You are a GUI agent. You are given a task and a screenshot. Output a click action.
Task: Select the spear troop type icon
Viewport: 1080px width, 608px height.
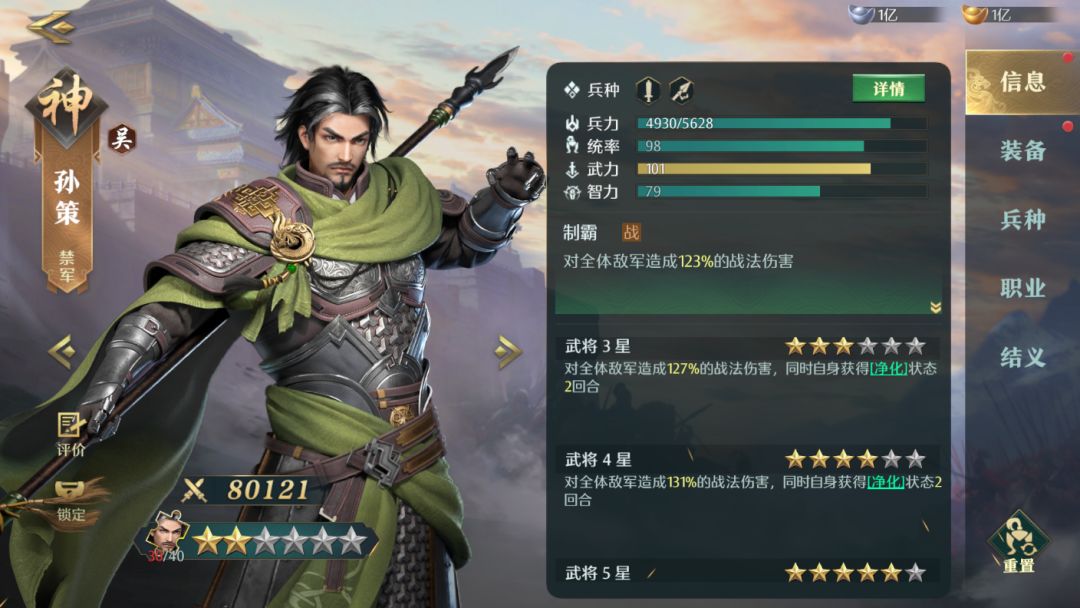coord(681,90)
